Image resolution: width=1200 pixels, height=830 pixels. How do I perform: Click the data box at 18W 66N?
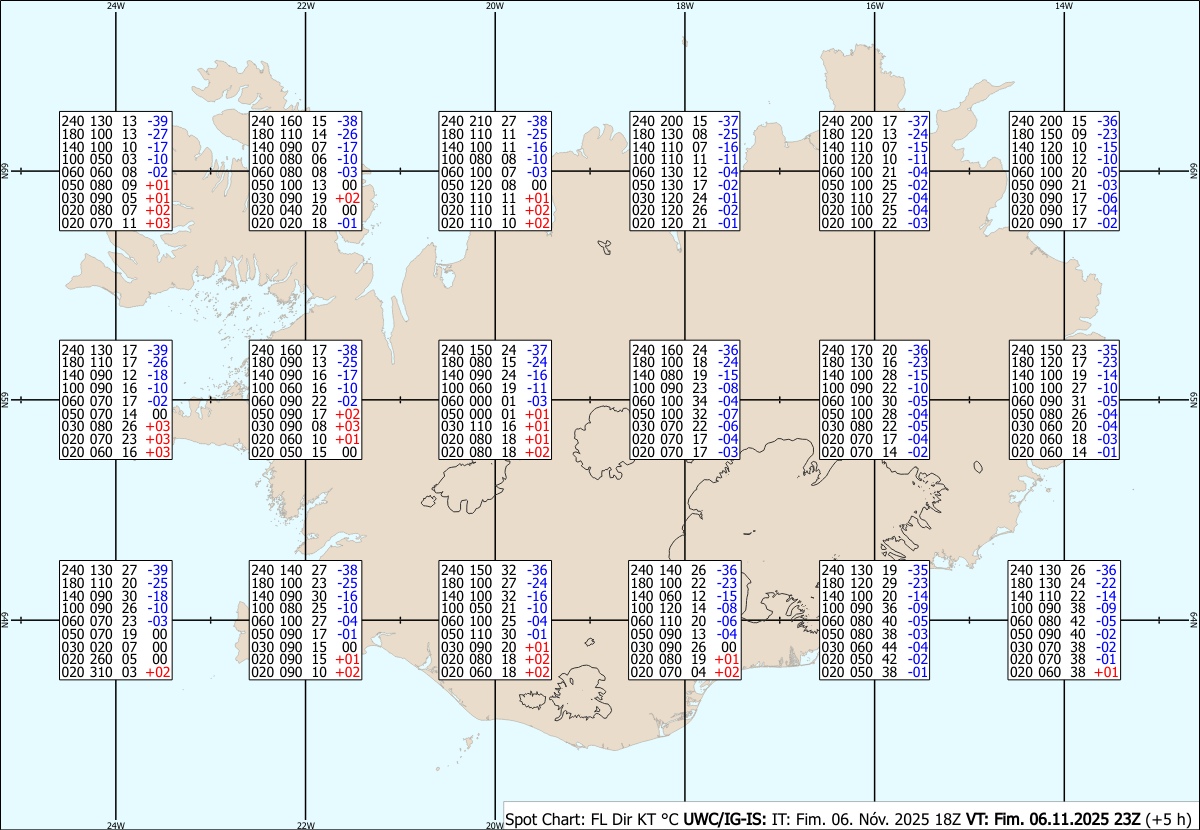point(685,171)
